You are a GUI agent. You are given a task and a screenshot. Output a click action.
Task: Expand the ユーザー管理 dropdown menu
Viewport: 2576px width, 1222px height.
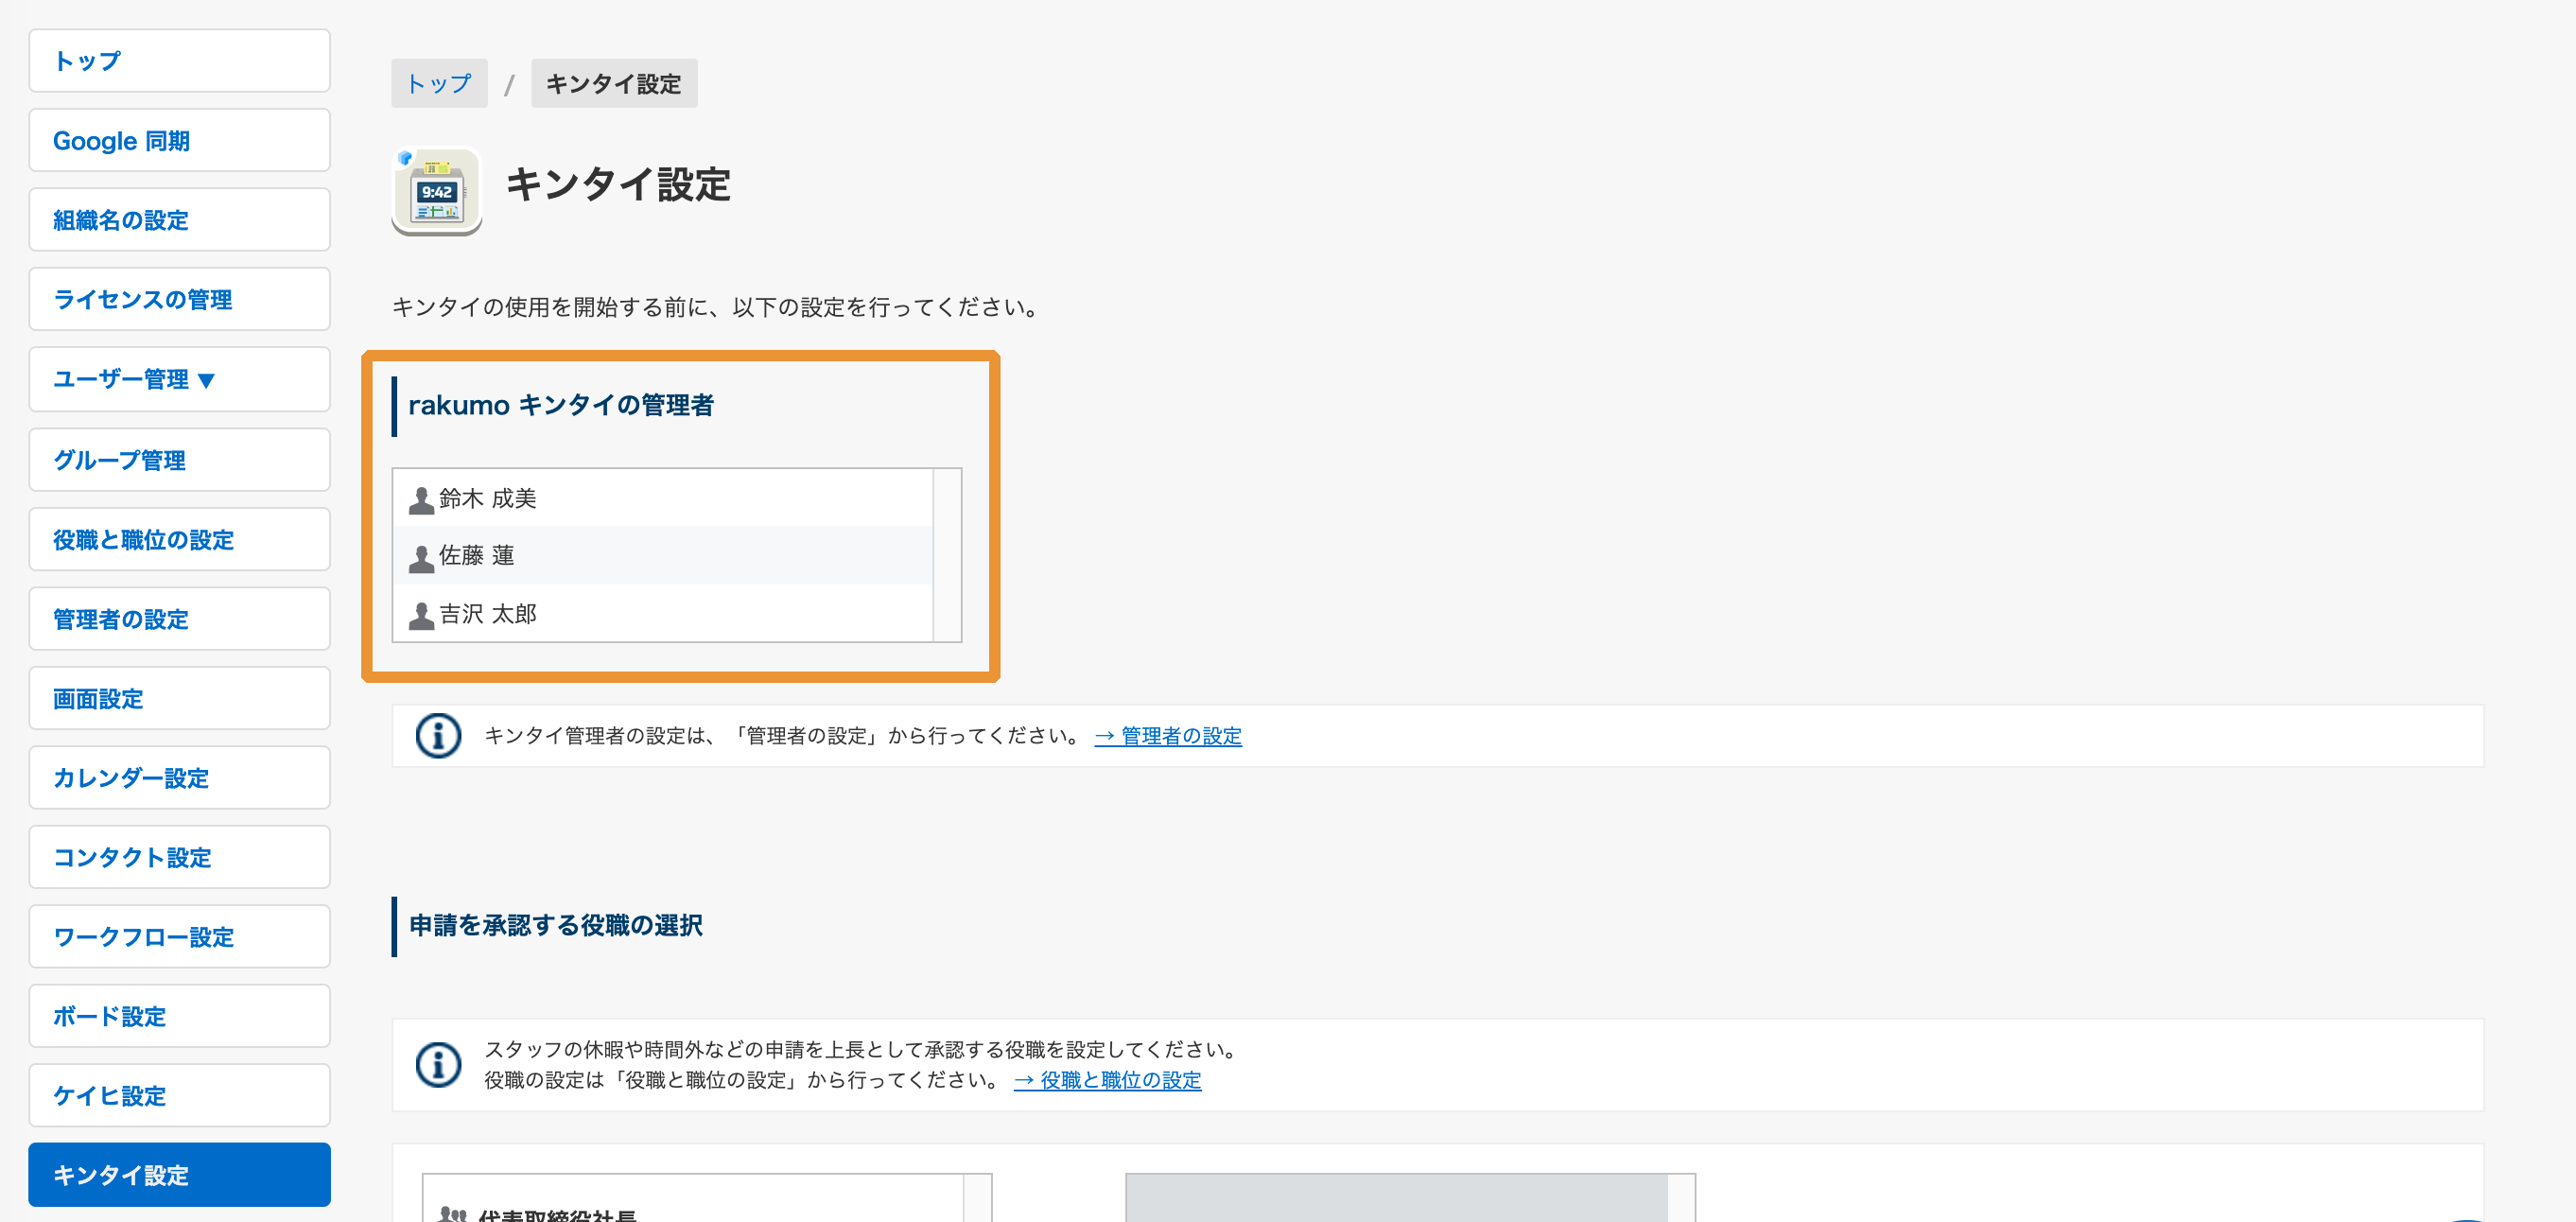pos(179,380)
